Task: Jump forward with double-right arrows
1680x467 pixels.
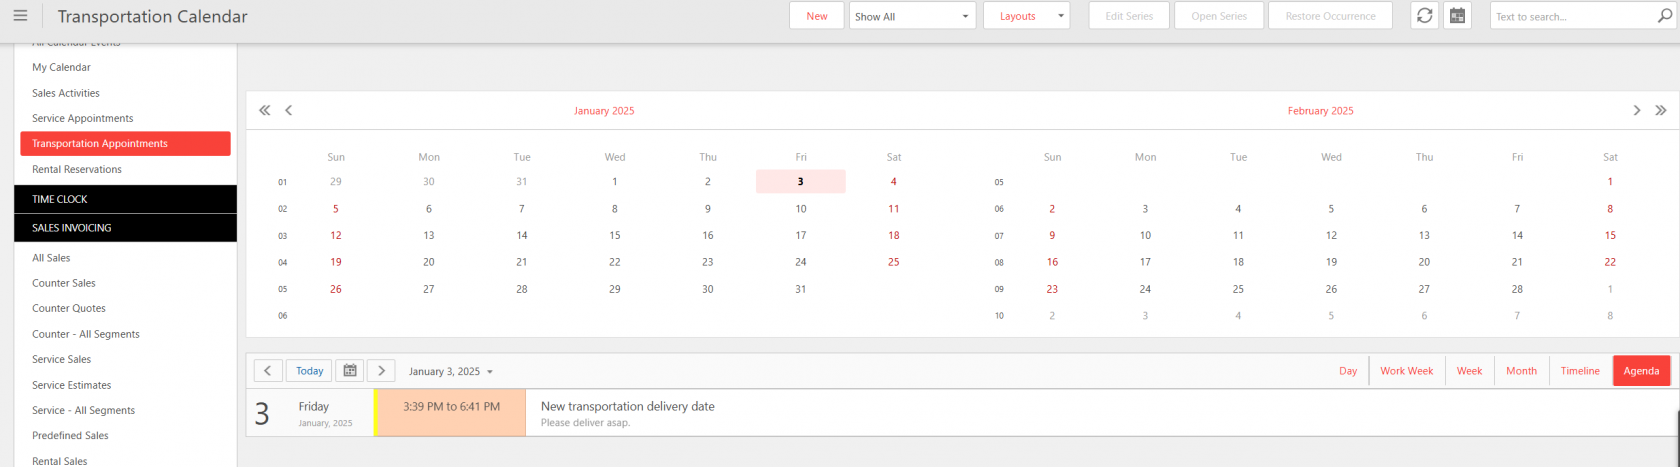Action: coord(1661,110)
